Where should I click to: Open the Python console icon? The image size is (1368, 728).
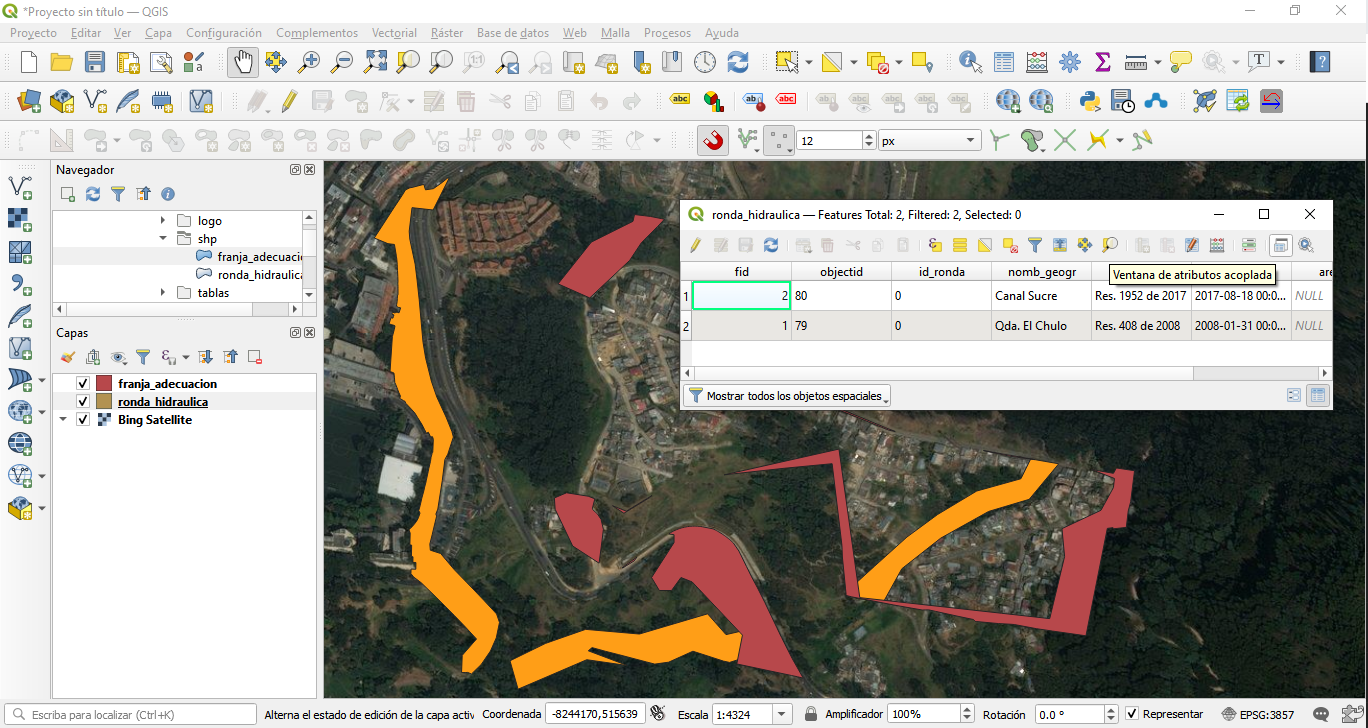click(1091, 101)
